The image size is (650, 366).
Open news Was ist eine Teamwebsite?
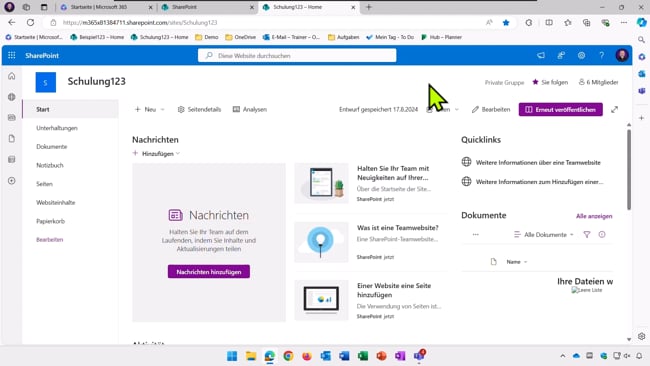[398, 228]
